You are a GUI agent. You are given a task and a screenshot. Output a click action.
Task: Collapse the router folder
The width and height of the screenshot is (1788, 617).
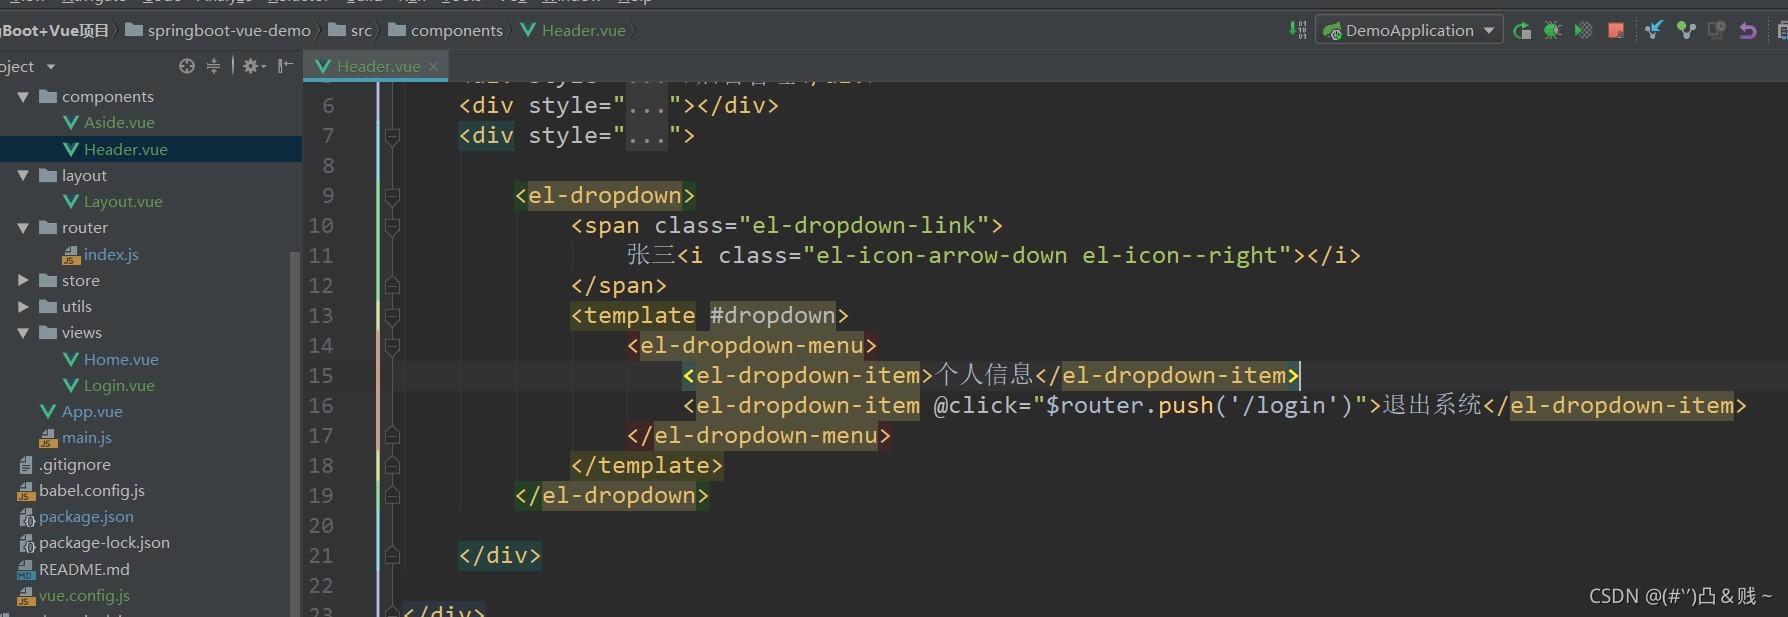[x=23, y=228]
